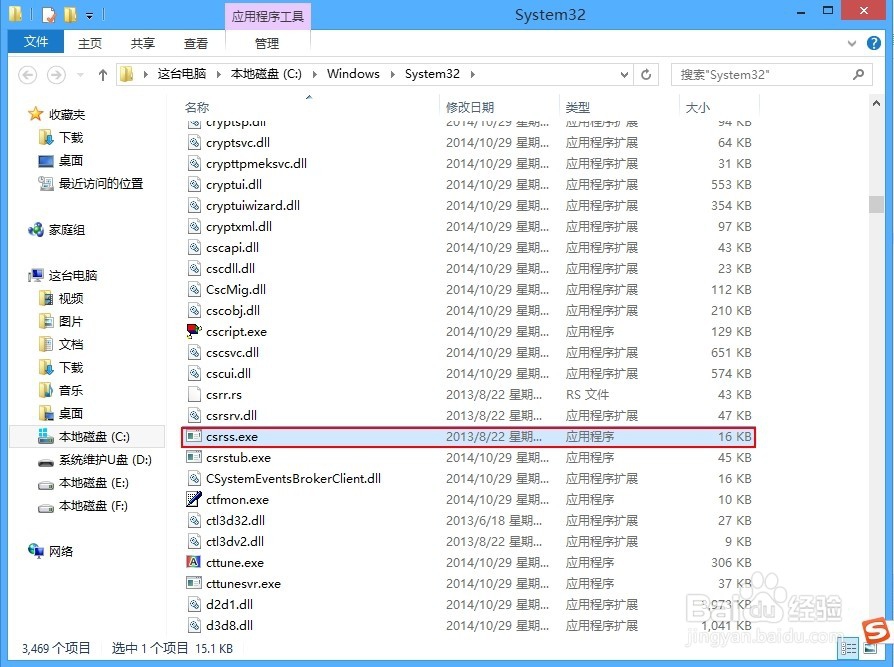The width and height of the screenshot is (894, 667).
Task: Click the Back navigation arrow
Action: click(27, 75)
